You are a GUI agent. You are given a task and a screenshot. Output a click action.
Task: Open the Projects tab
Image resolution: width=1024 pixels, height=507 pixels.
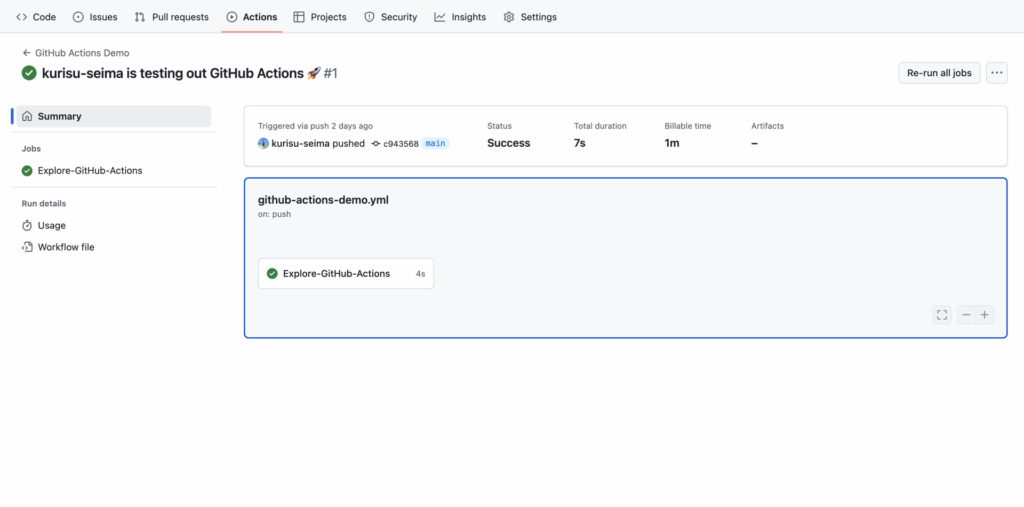tap(320, 17)
